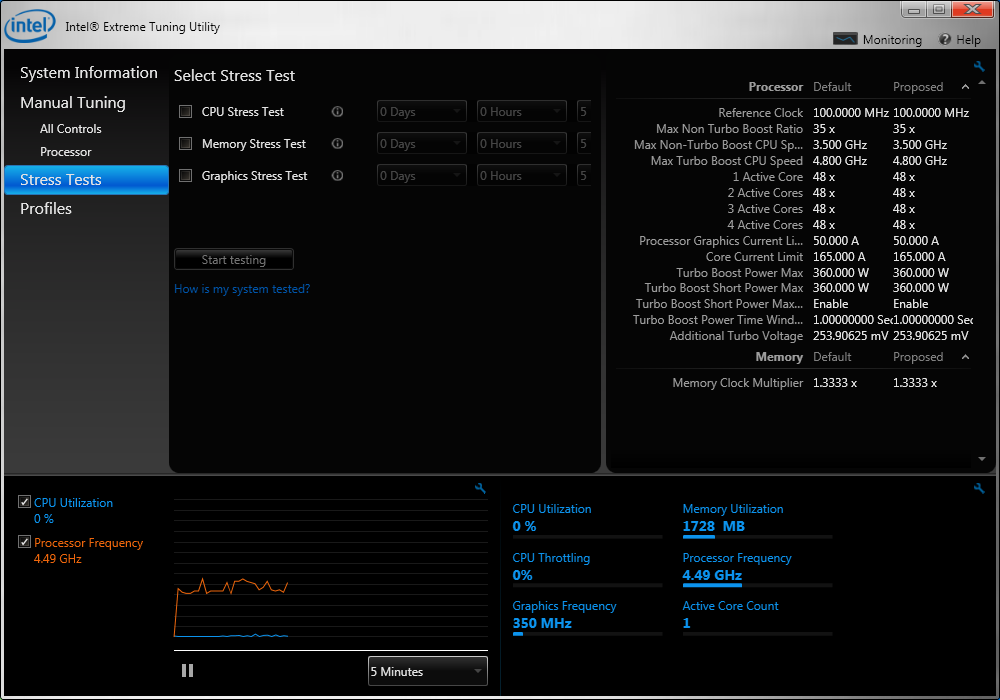Open the Days dropdown for Memory Stress Test
This screenshot has height=700, width=1000.
tap(422, 143)
